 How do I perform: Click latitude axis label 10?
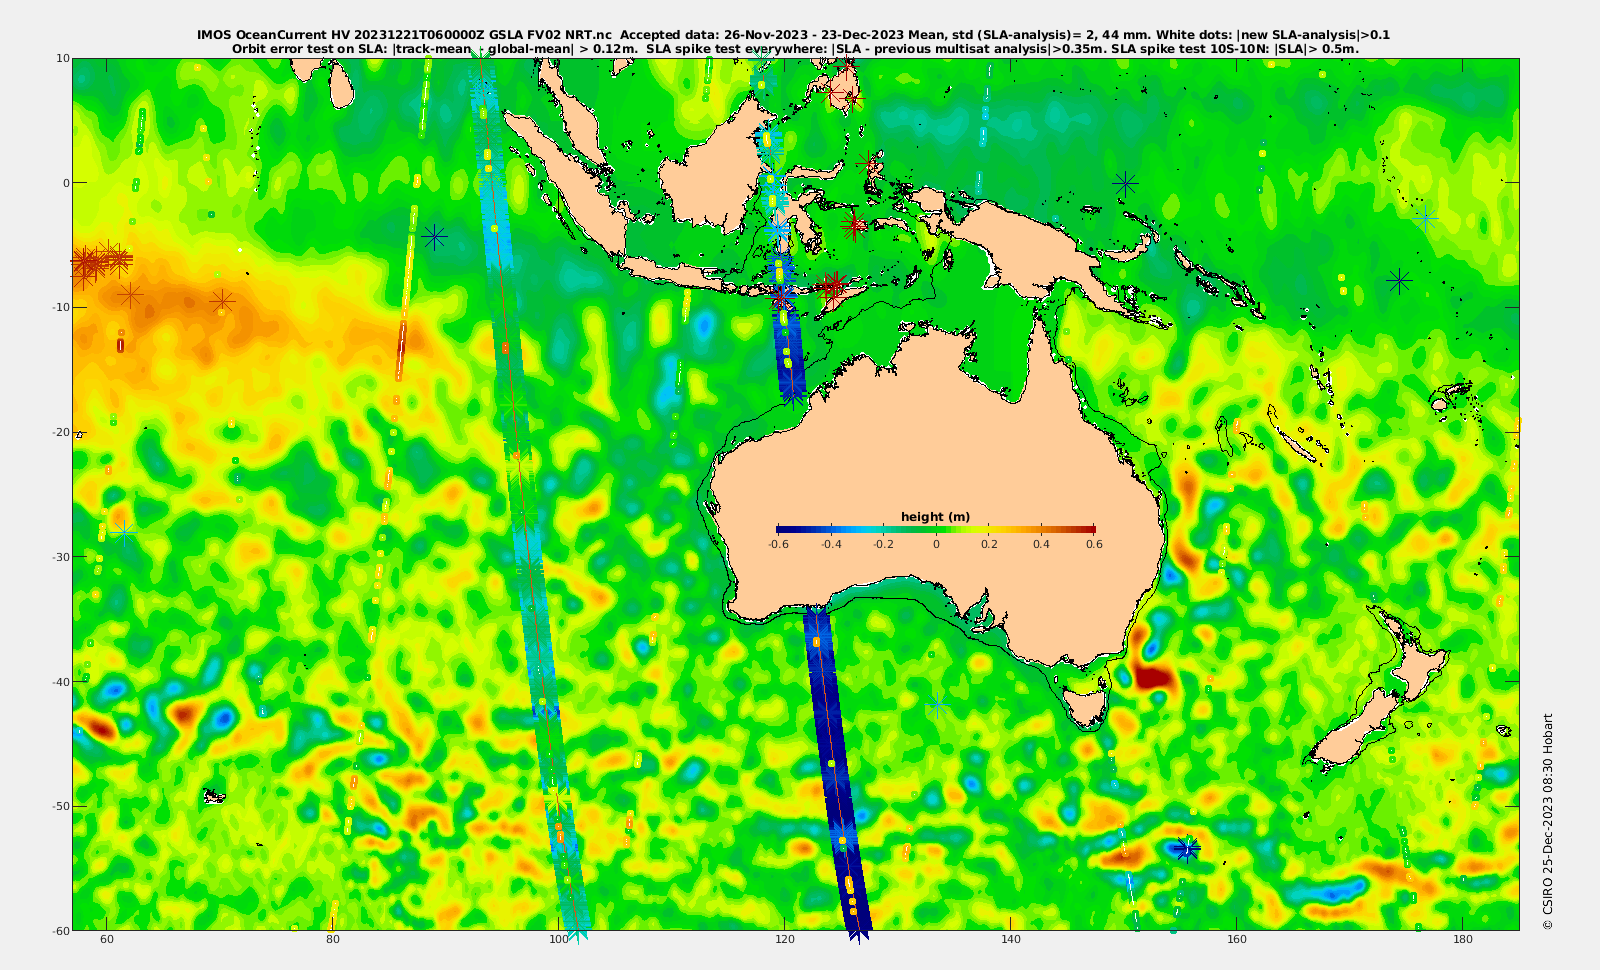point(63,58)
